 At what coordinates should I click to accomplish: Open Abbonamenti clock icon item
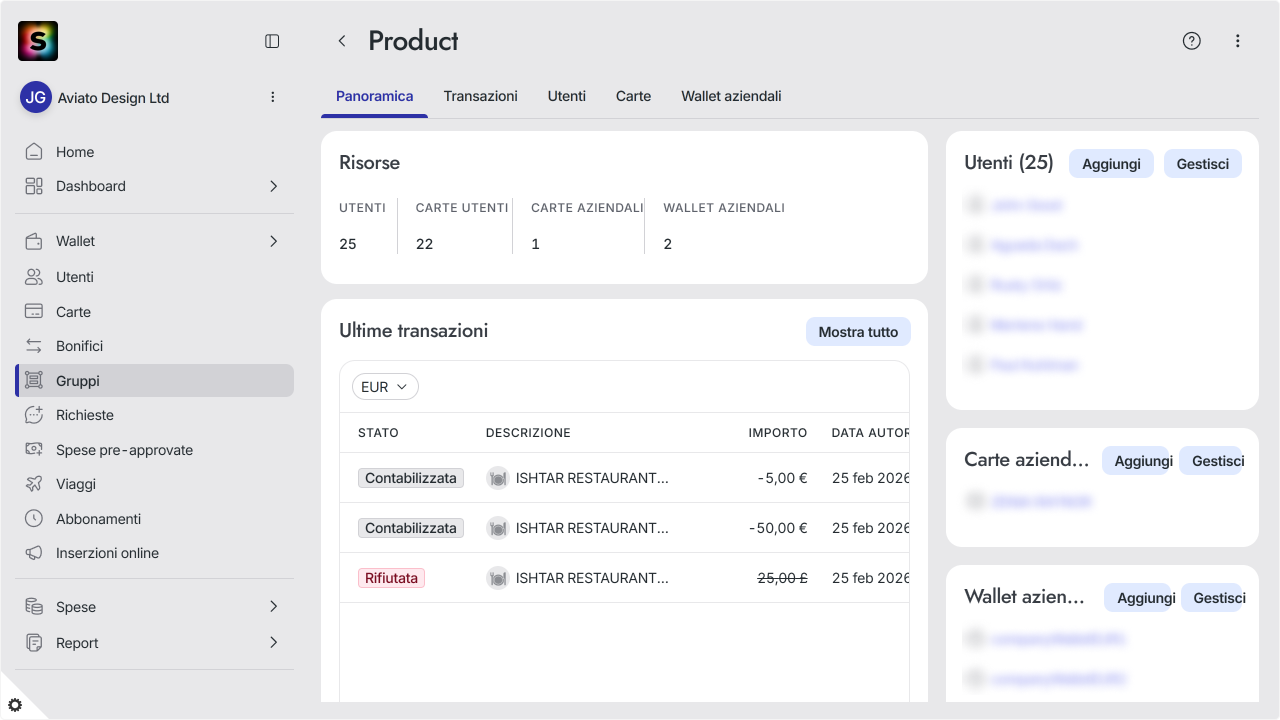[x=155, y=519]
